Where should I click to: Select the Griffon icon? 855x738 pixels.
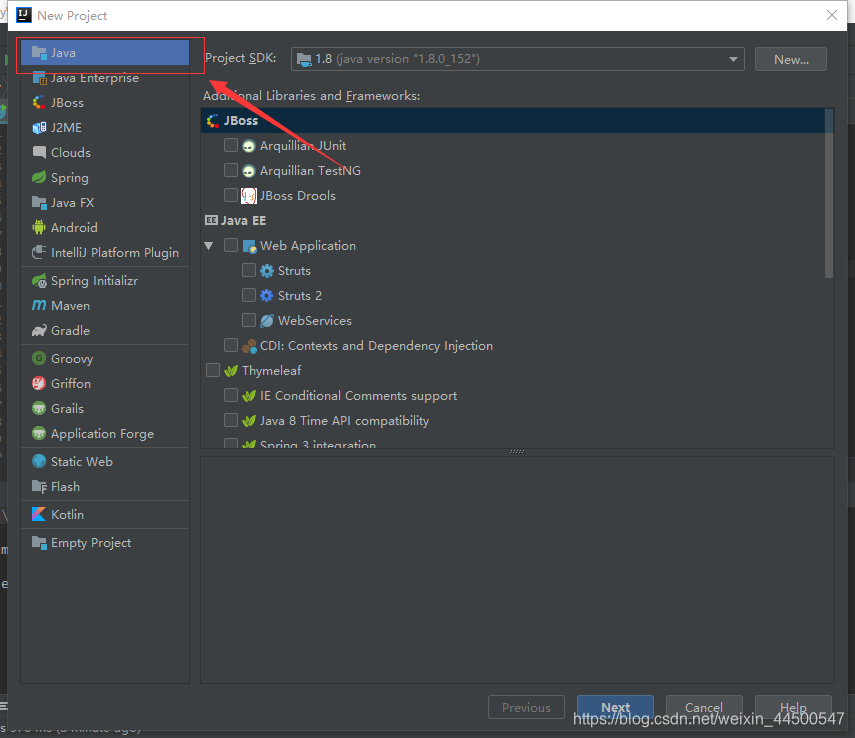(x=39, y=383)
